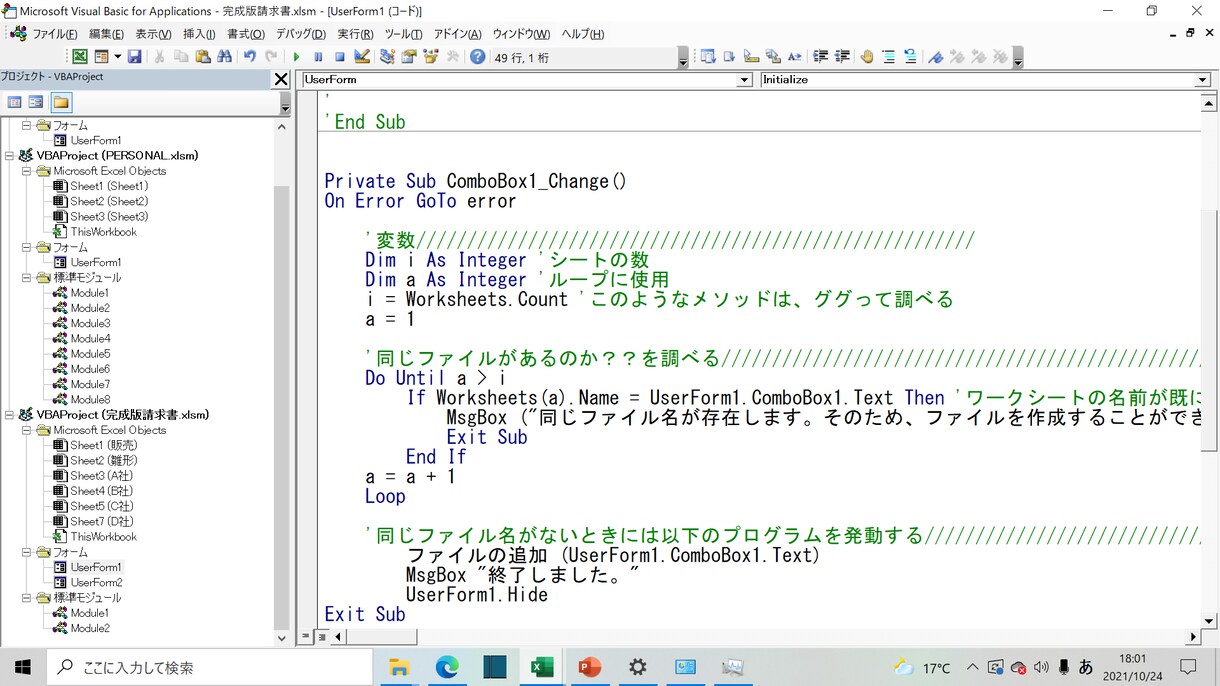Select UserForm2 in the project tree
The width and height of the screenshot is (1220, 686).
click(x=96, y=582)
